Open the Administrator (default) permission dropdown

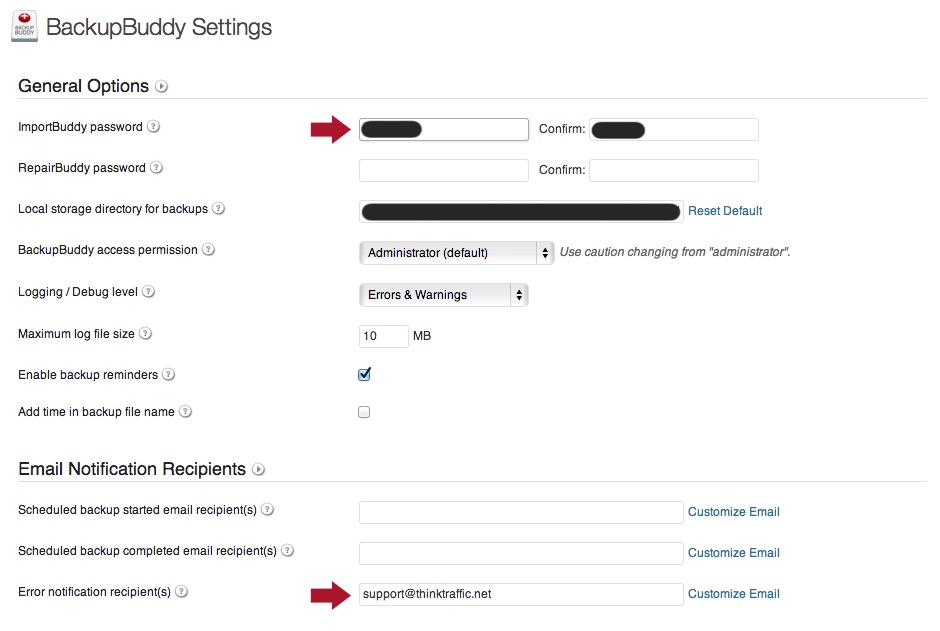point(456,253)
